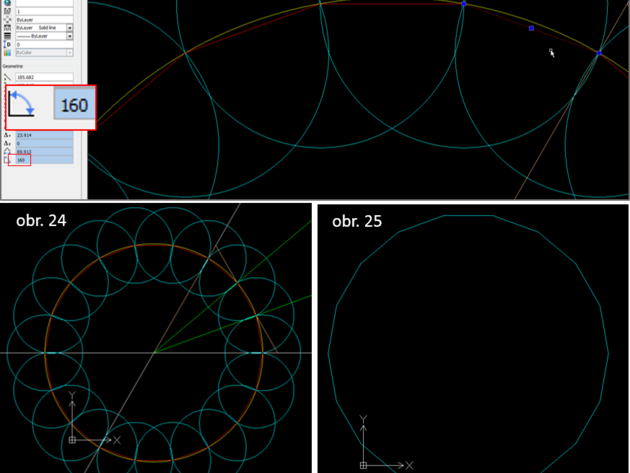Screen dimensions: 630x473
Task: Click the angle field showing 160
Action: click(44, 160)
